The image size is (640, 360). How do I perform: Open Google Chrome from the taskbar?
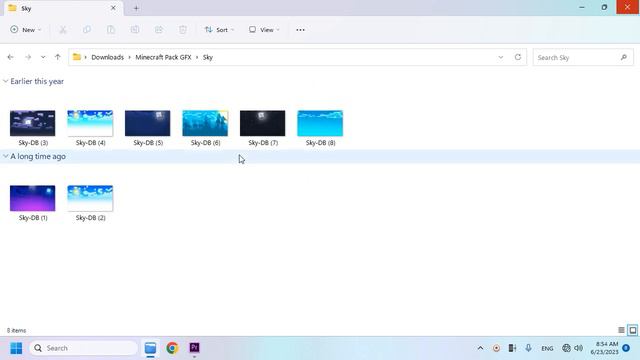(x=172, y=348)
